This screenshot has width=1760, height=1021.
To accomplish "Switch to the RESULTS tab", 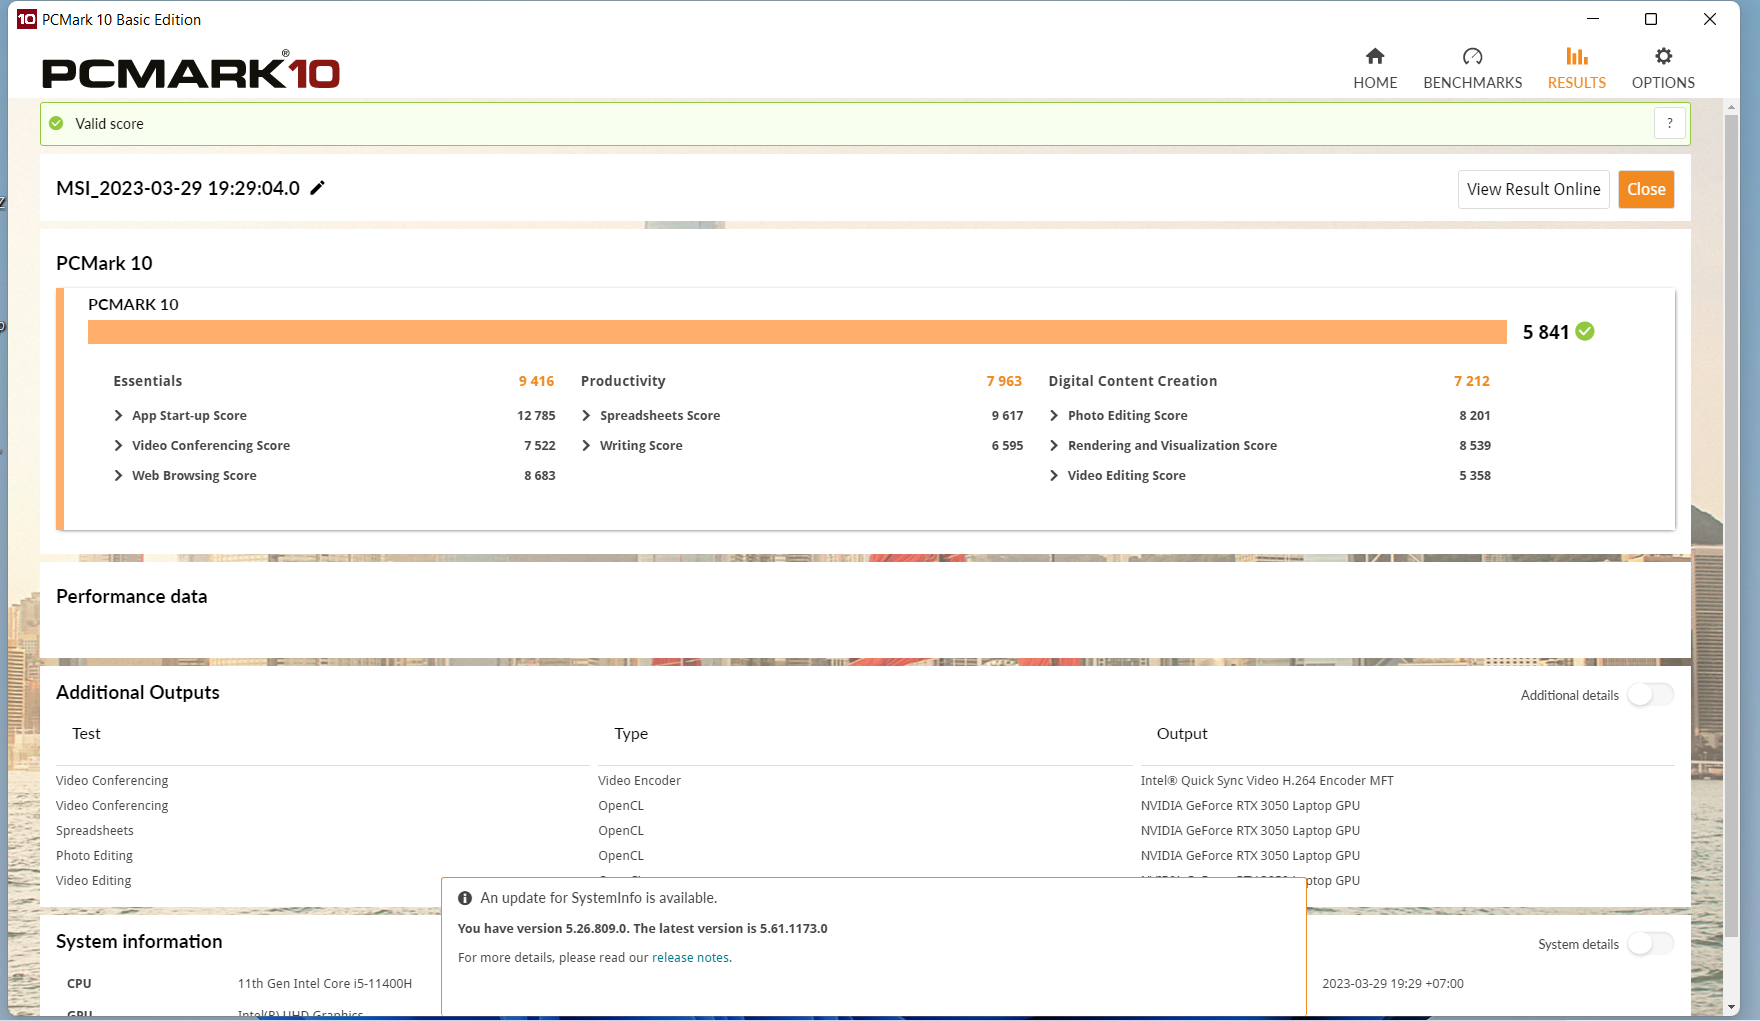I will coord(1577,69).
